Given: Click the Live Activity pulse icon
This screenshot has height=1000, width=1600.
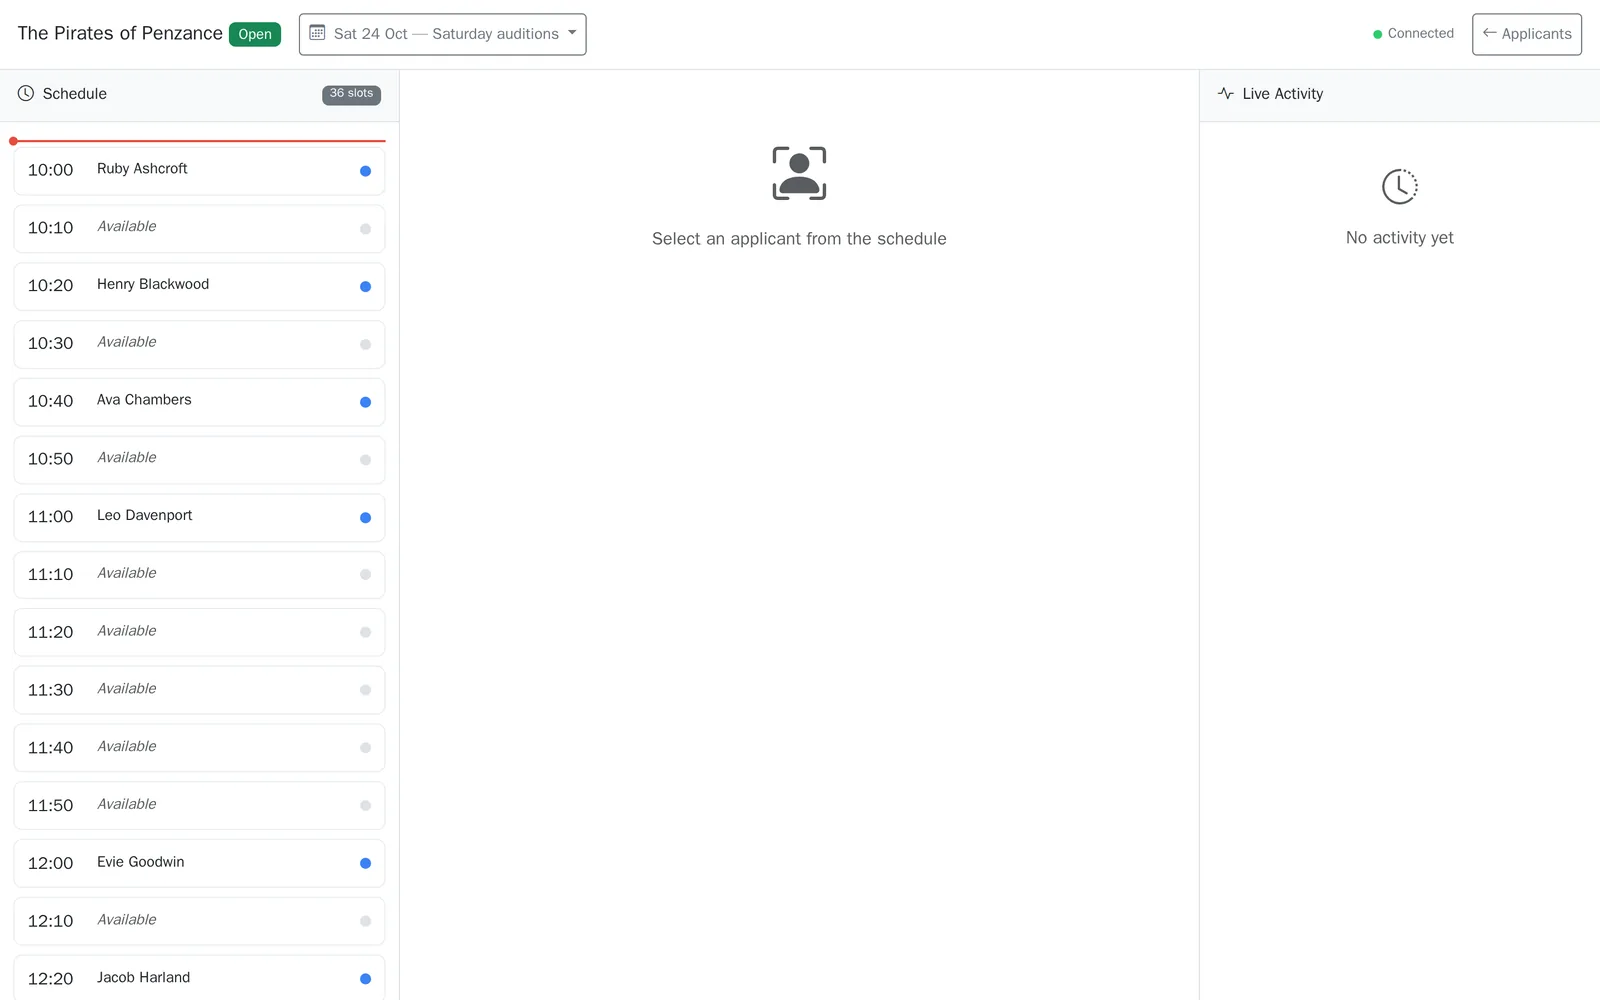Looking at the screenshot, I should [1226, 93].
